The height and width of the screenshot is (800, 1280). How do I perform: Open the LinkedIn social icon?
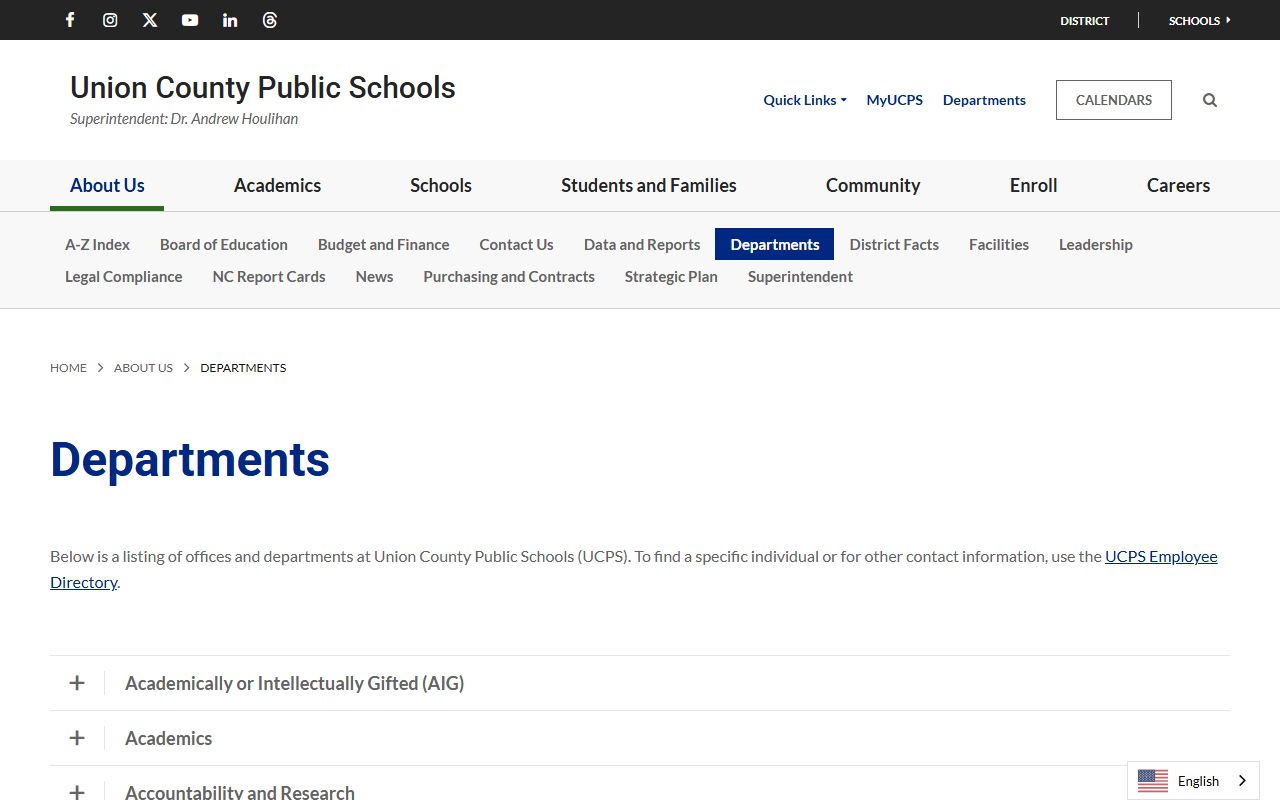(230, 20)
